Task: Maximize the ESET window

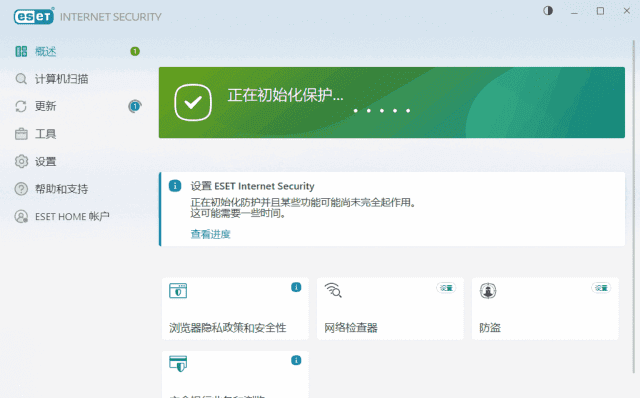Action: [600, 11]
